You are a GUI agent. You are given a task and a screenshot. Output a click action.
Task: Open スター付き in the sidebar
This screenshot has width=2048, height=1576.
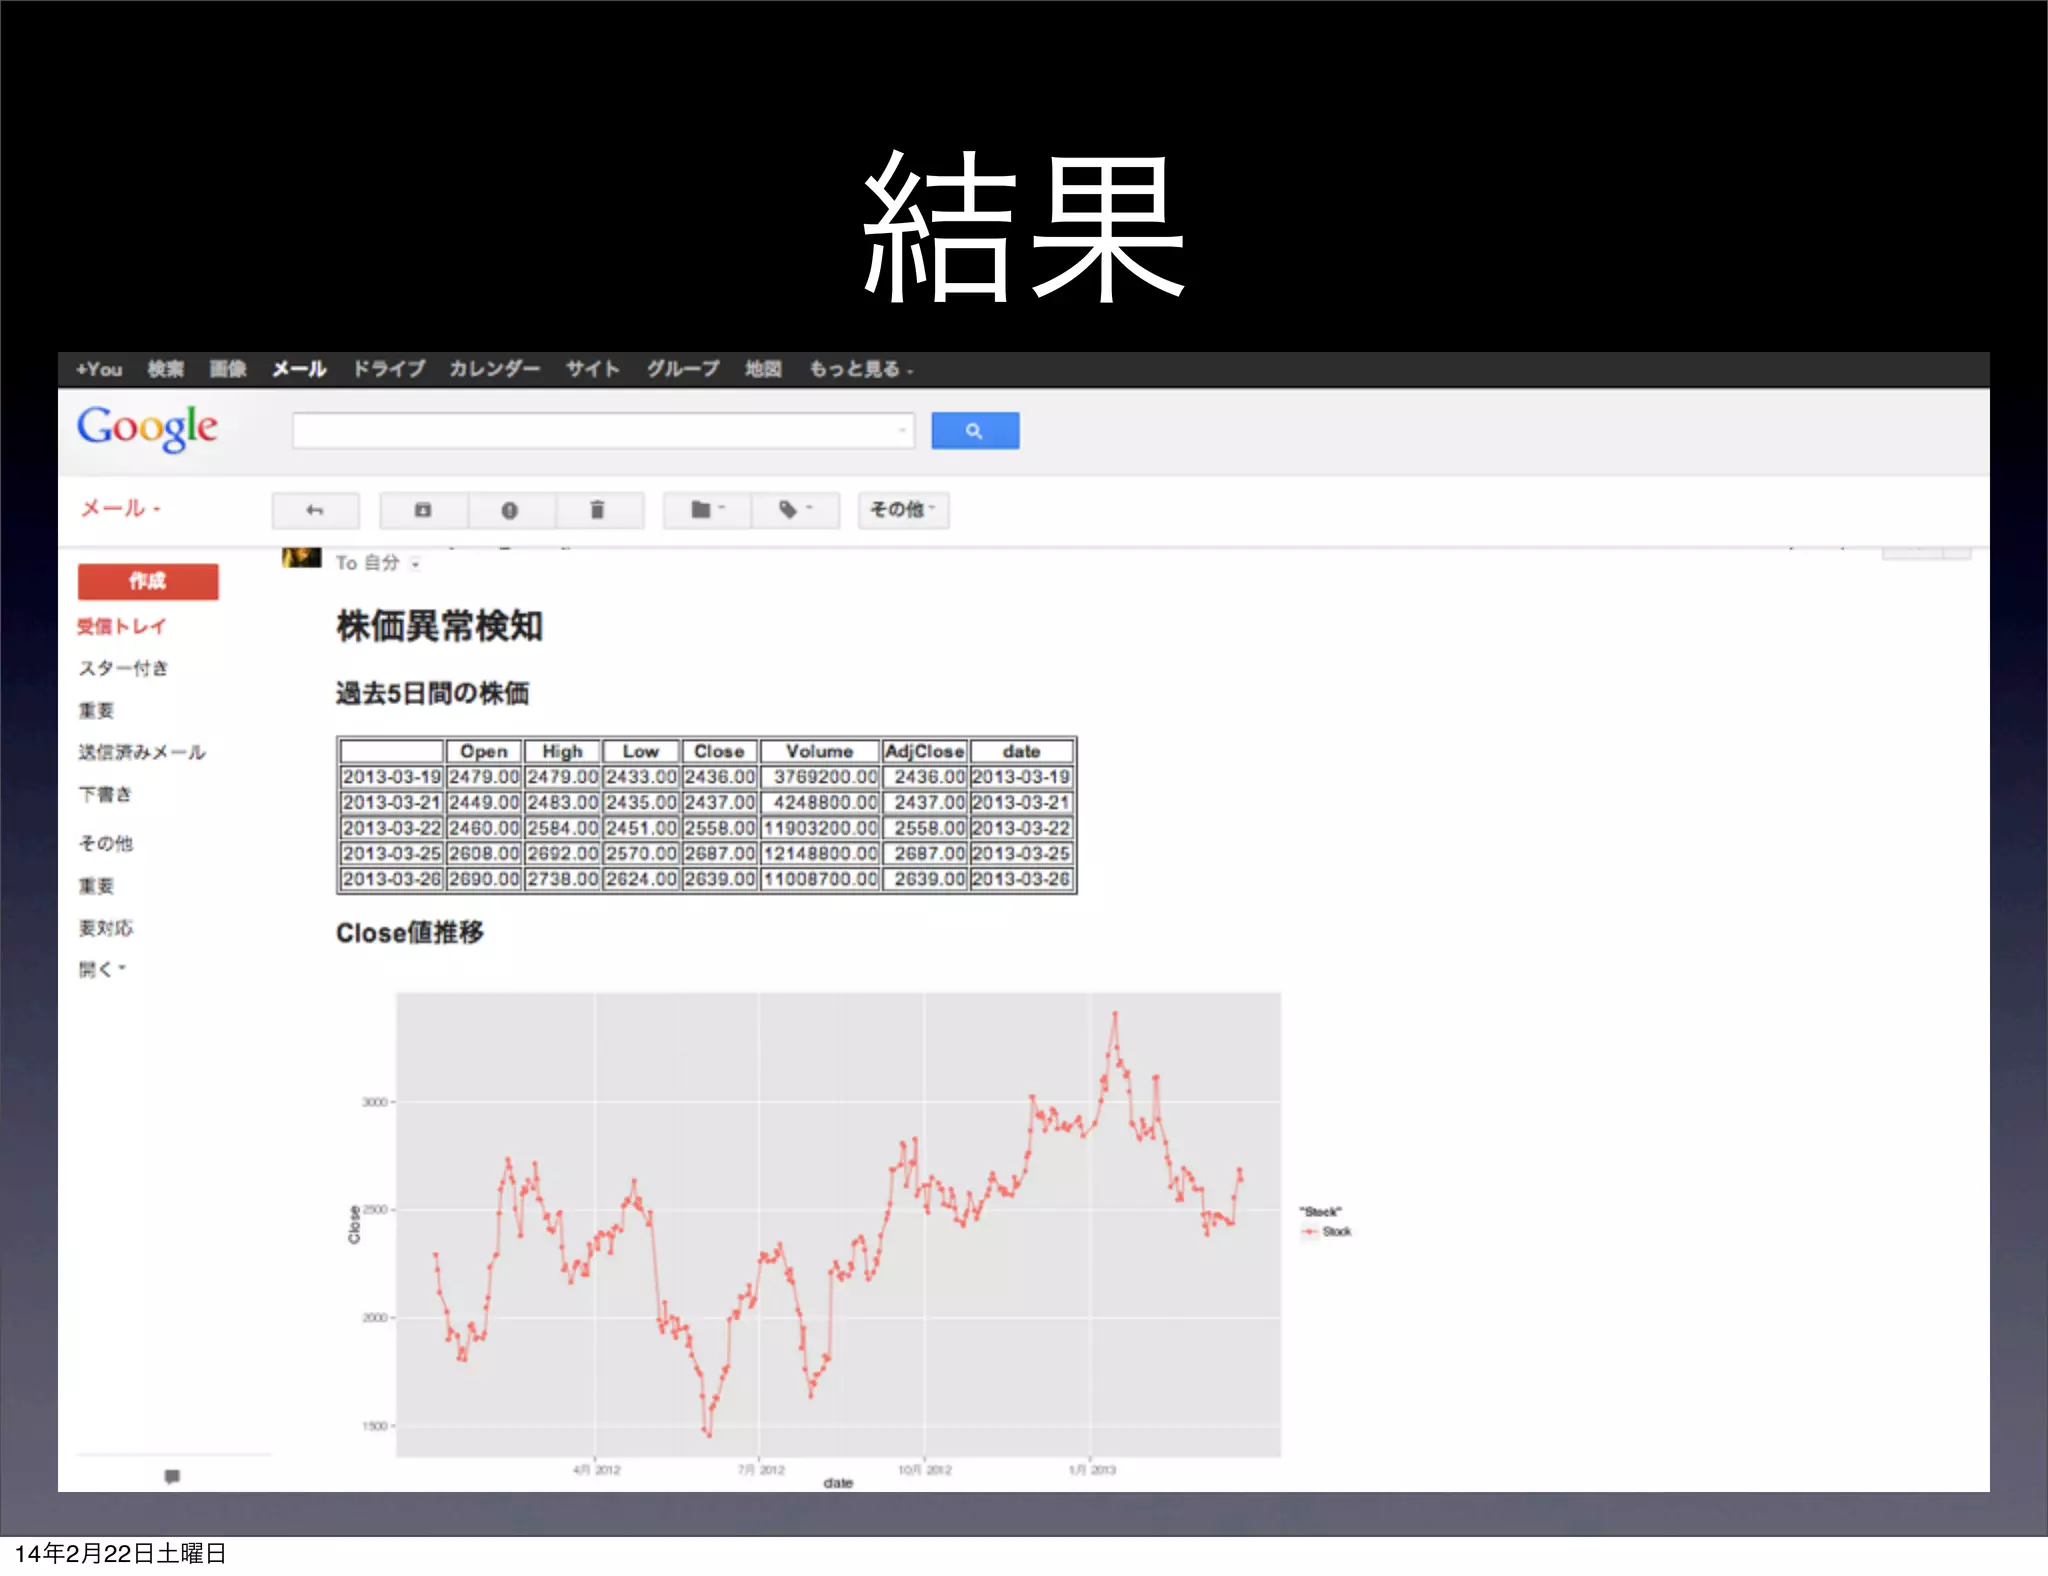tap(123, 668)
